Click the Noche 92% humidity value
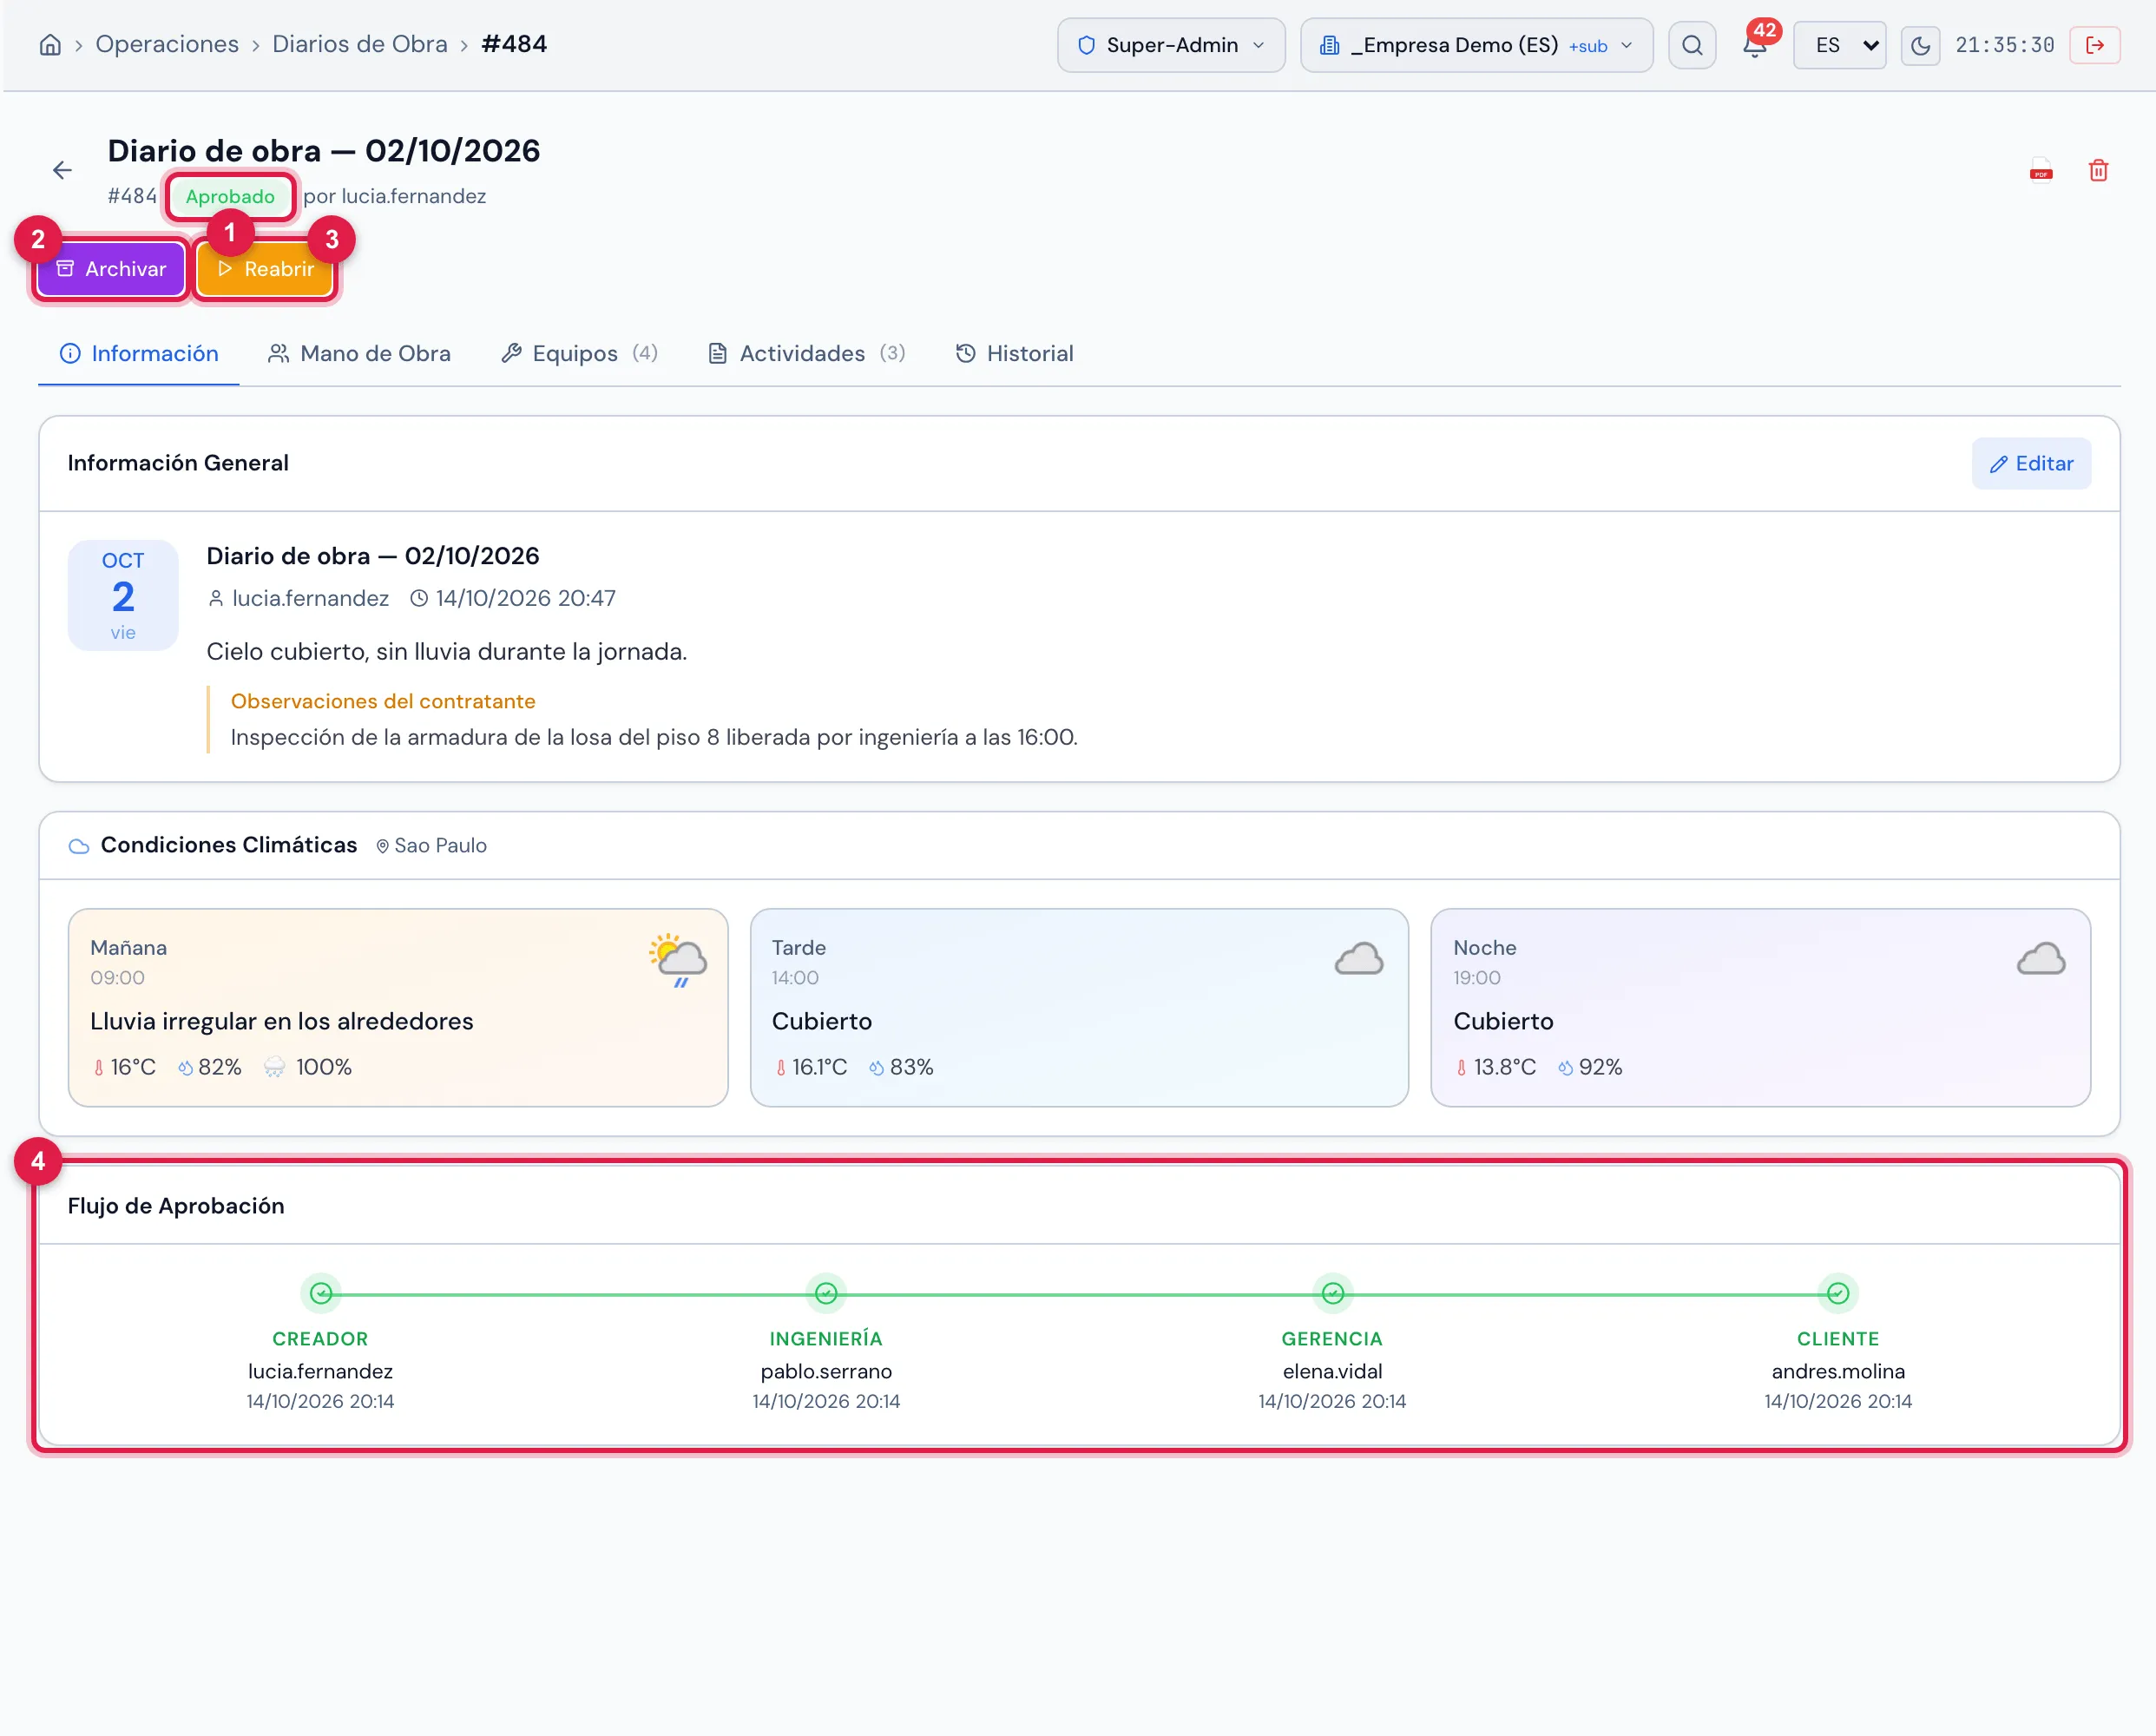Viewport: 2156px width, 1736px height. [x=1600, y=1067]
